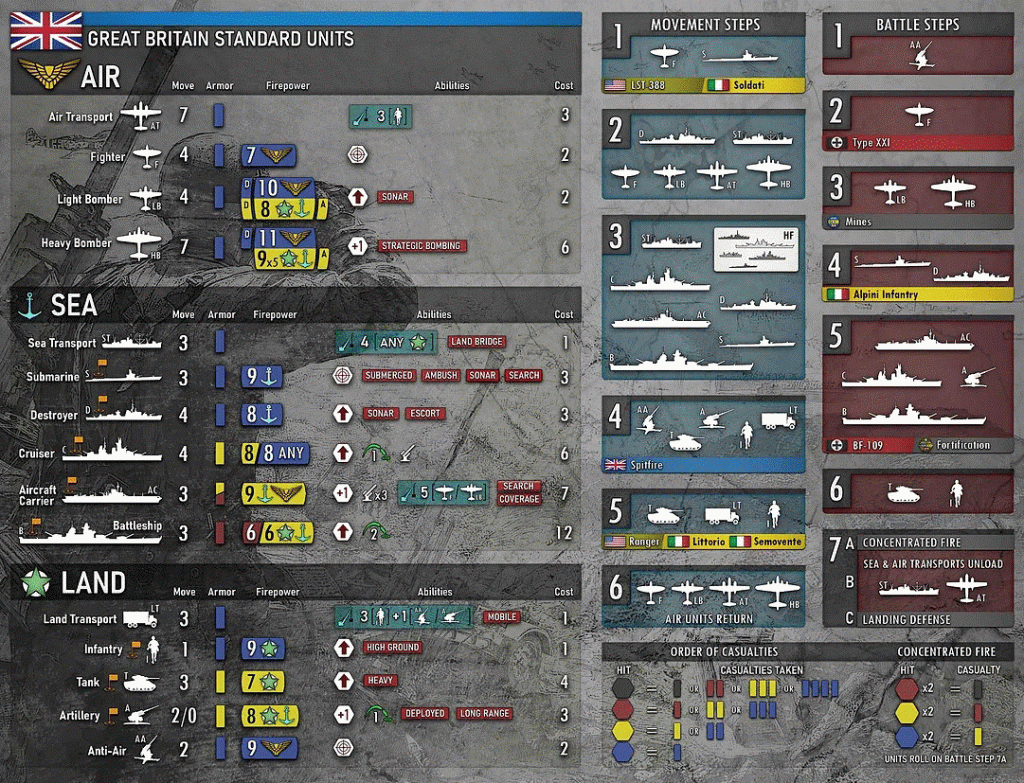The width and height of the screenshot is (1024, 783).
Task: Open the MOVEMENT STEPS header
Action: (x=705, y=24)
